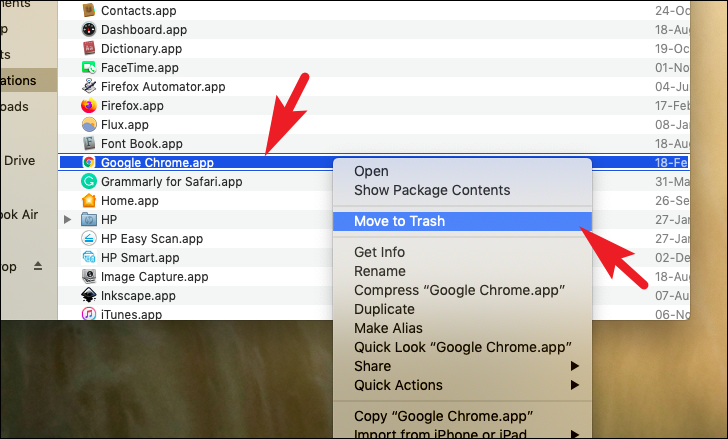Select the Dictionary.app file name
This screenshot has width=728, height=439.
[x=142, y=49]
